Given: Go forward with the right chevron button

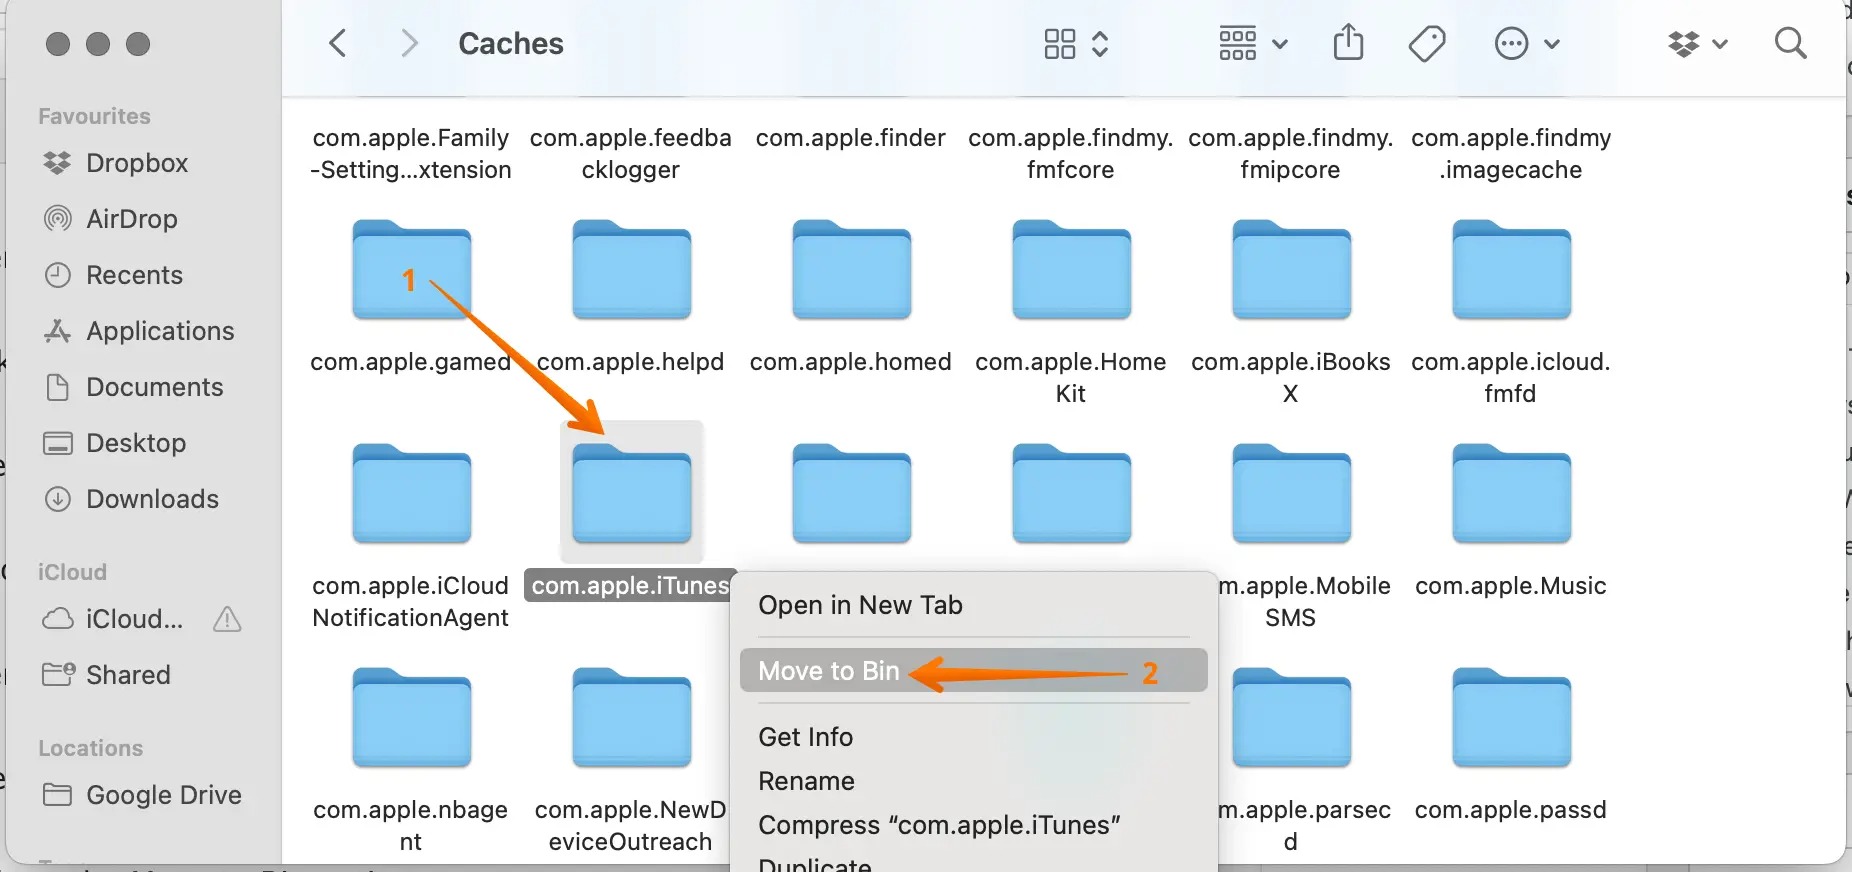Looking at the screenshot, I should 408,43.
